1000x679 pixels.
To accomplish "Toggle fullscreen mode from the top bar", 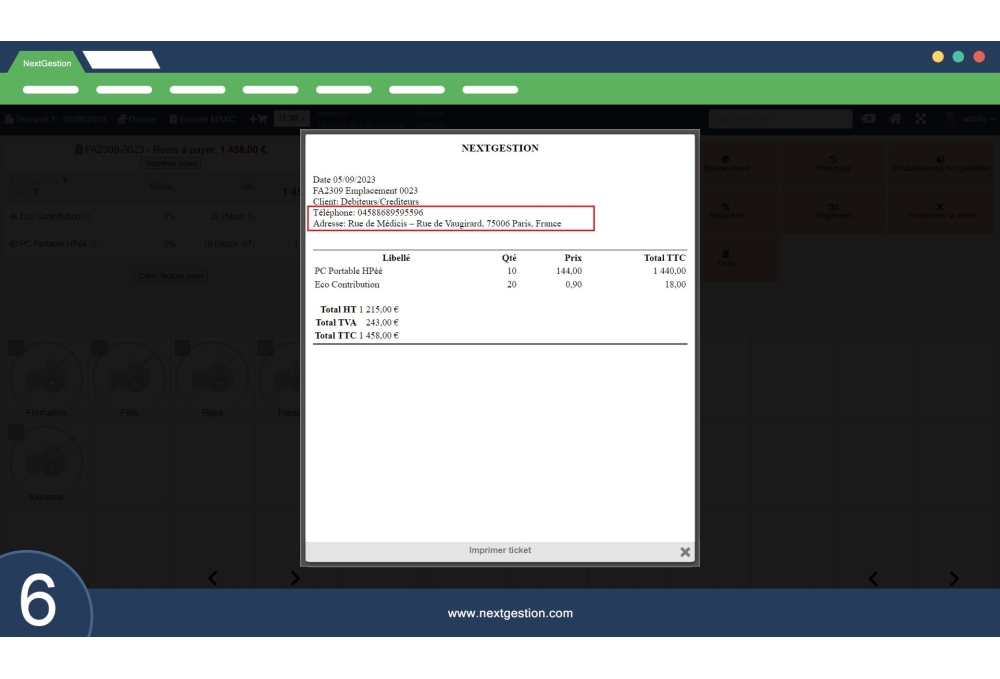I will (921, 118).
